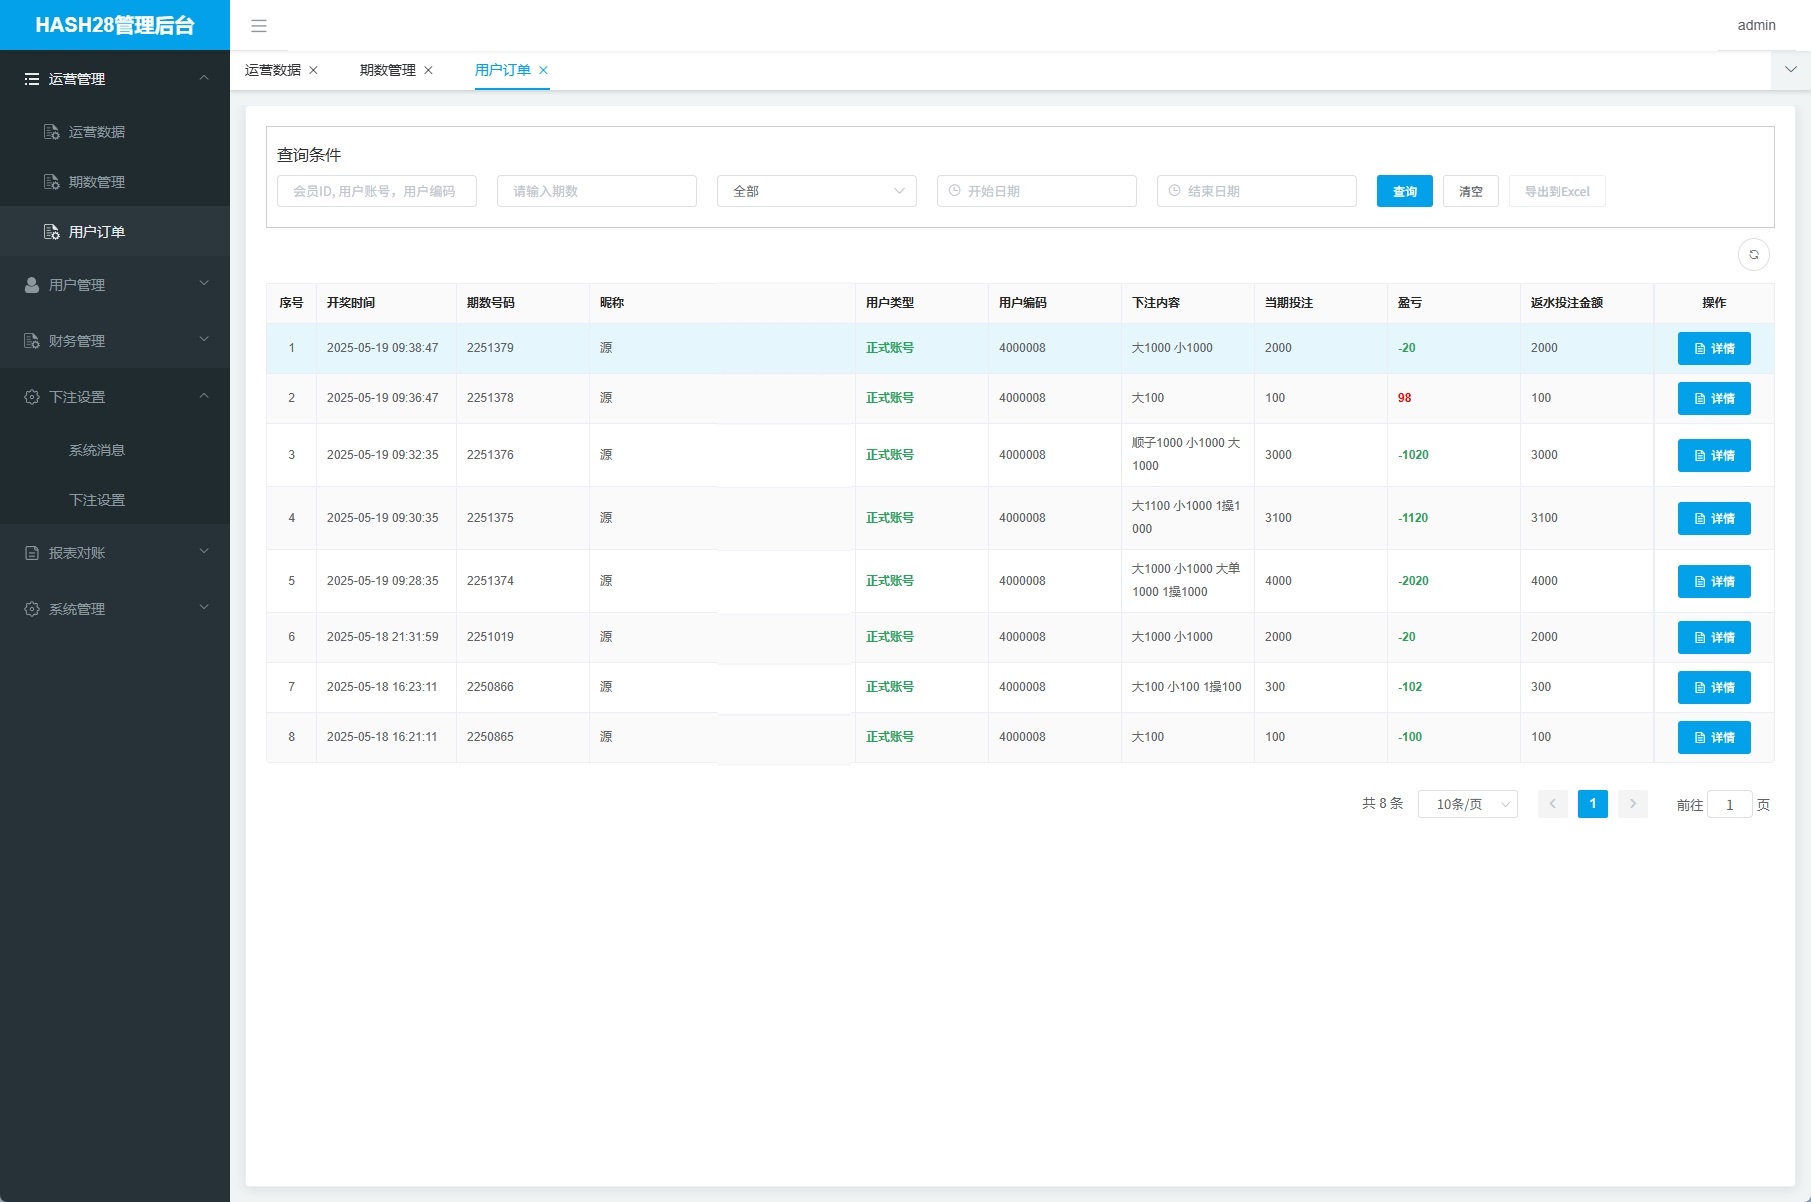Focus the 会员ID search input field
This screenshot has height=1202, width=1811.
click(376, 191)
